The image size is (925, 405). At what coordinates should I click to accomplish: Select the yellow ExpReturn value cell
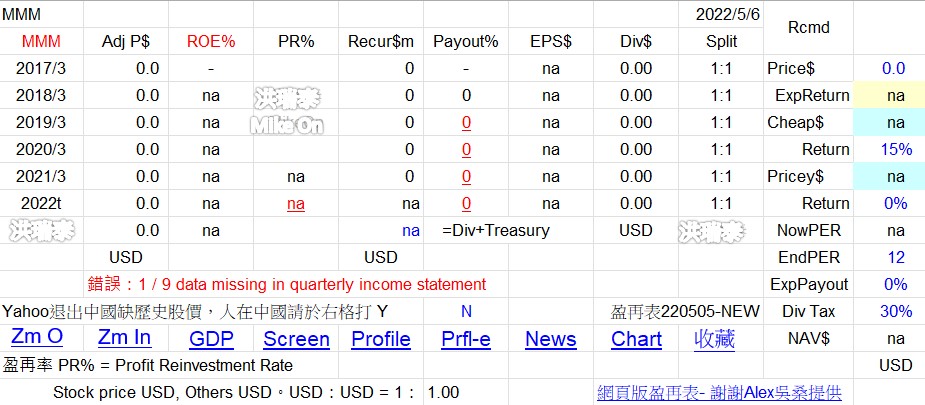(x=895, y=96)
